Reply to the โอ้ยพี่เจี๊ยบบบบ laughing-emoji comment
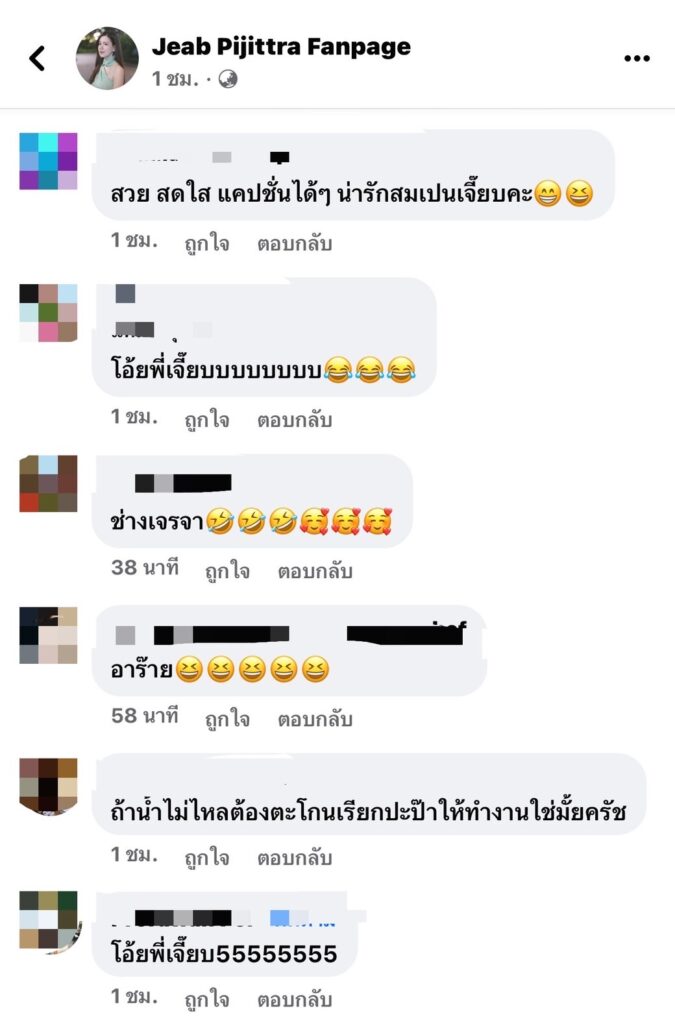This screenshot has width=675, height=1024. click(294, 419)
